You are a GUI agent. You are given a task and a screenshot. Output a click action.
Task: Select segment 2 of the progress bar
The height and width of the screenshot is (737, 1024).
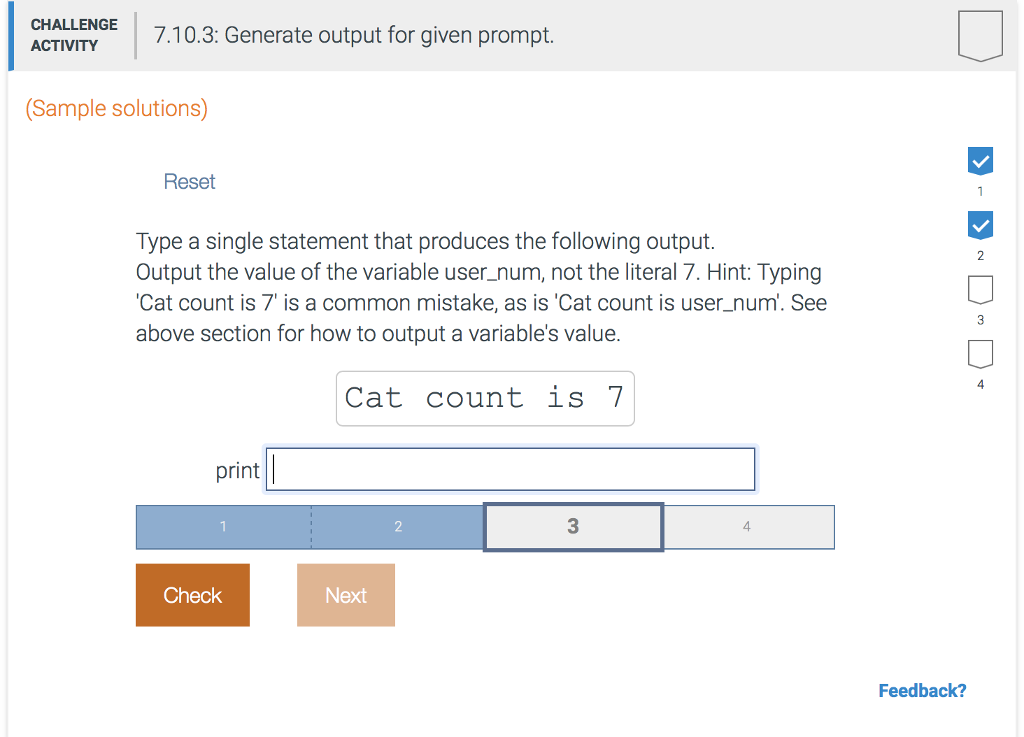coord(398,527)
